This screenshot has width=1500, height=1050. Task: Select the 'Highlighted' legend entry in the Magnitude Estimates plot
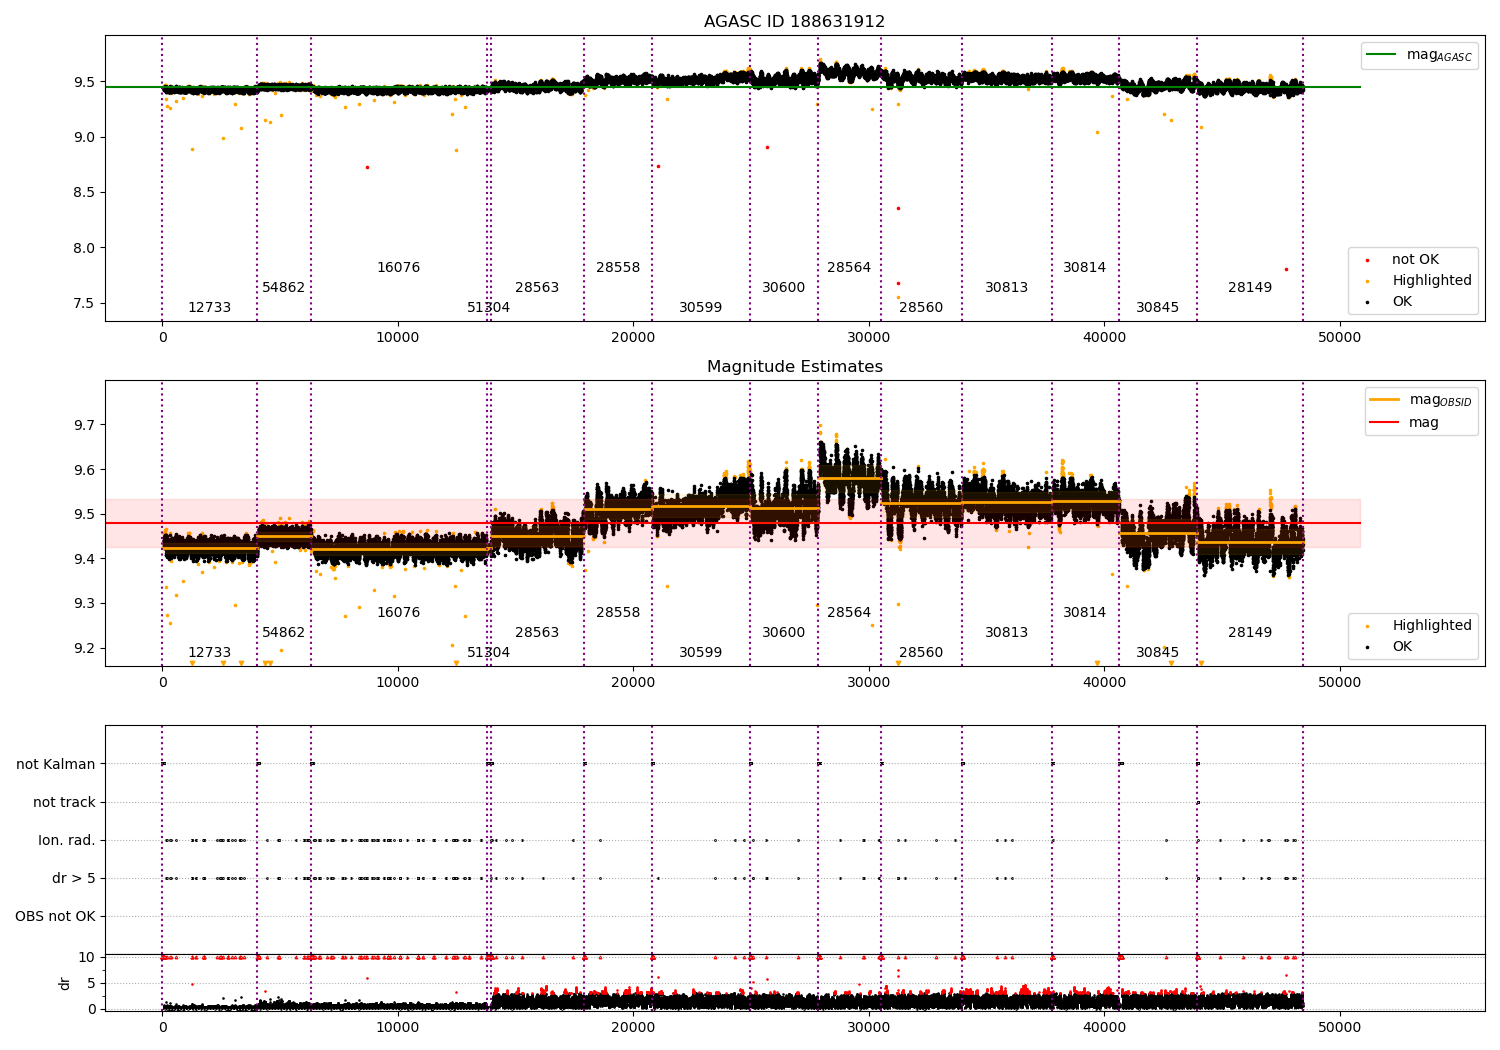point(1431,626)
